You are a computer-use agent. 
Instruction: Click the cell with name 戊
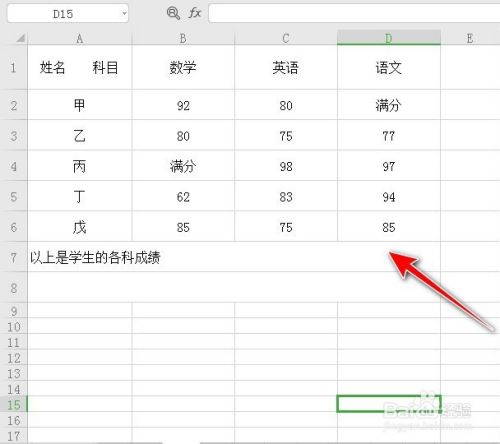(80, 227)
